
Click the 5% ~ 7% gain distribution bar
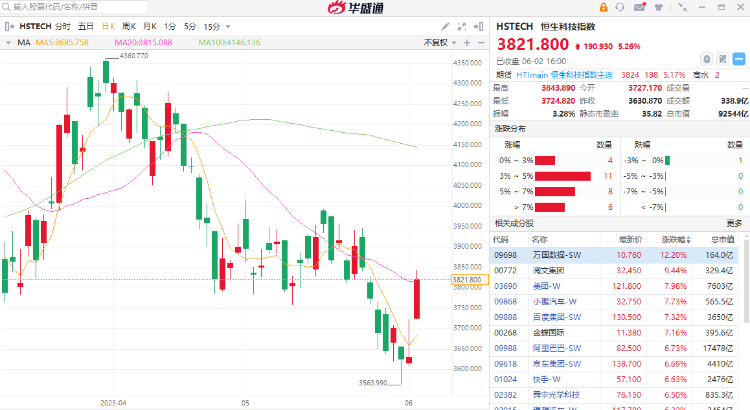pyautogui.click(x=555, y=191)
